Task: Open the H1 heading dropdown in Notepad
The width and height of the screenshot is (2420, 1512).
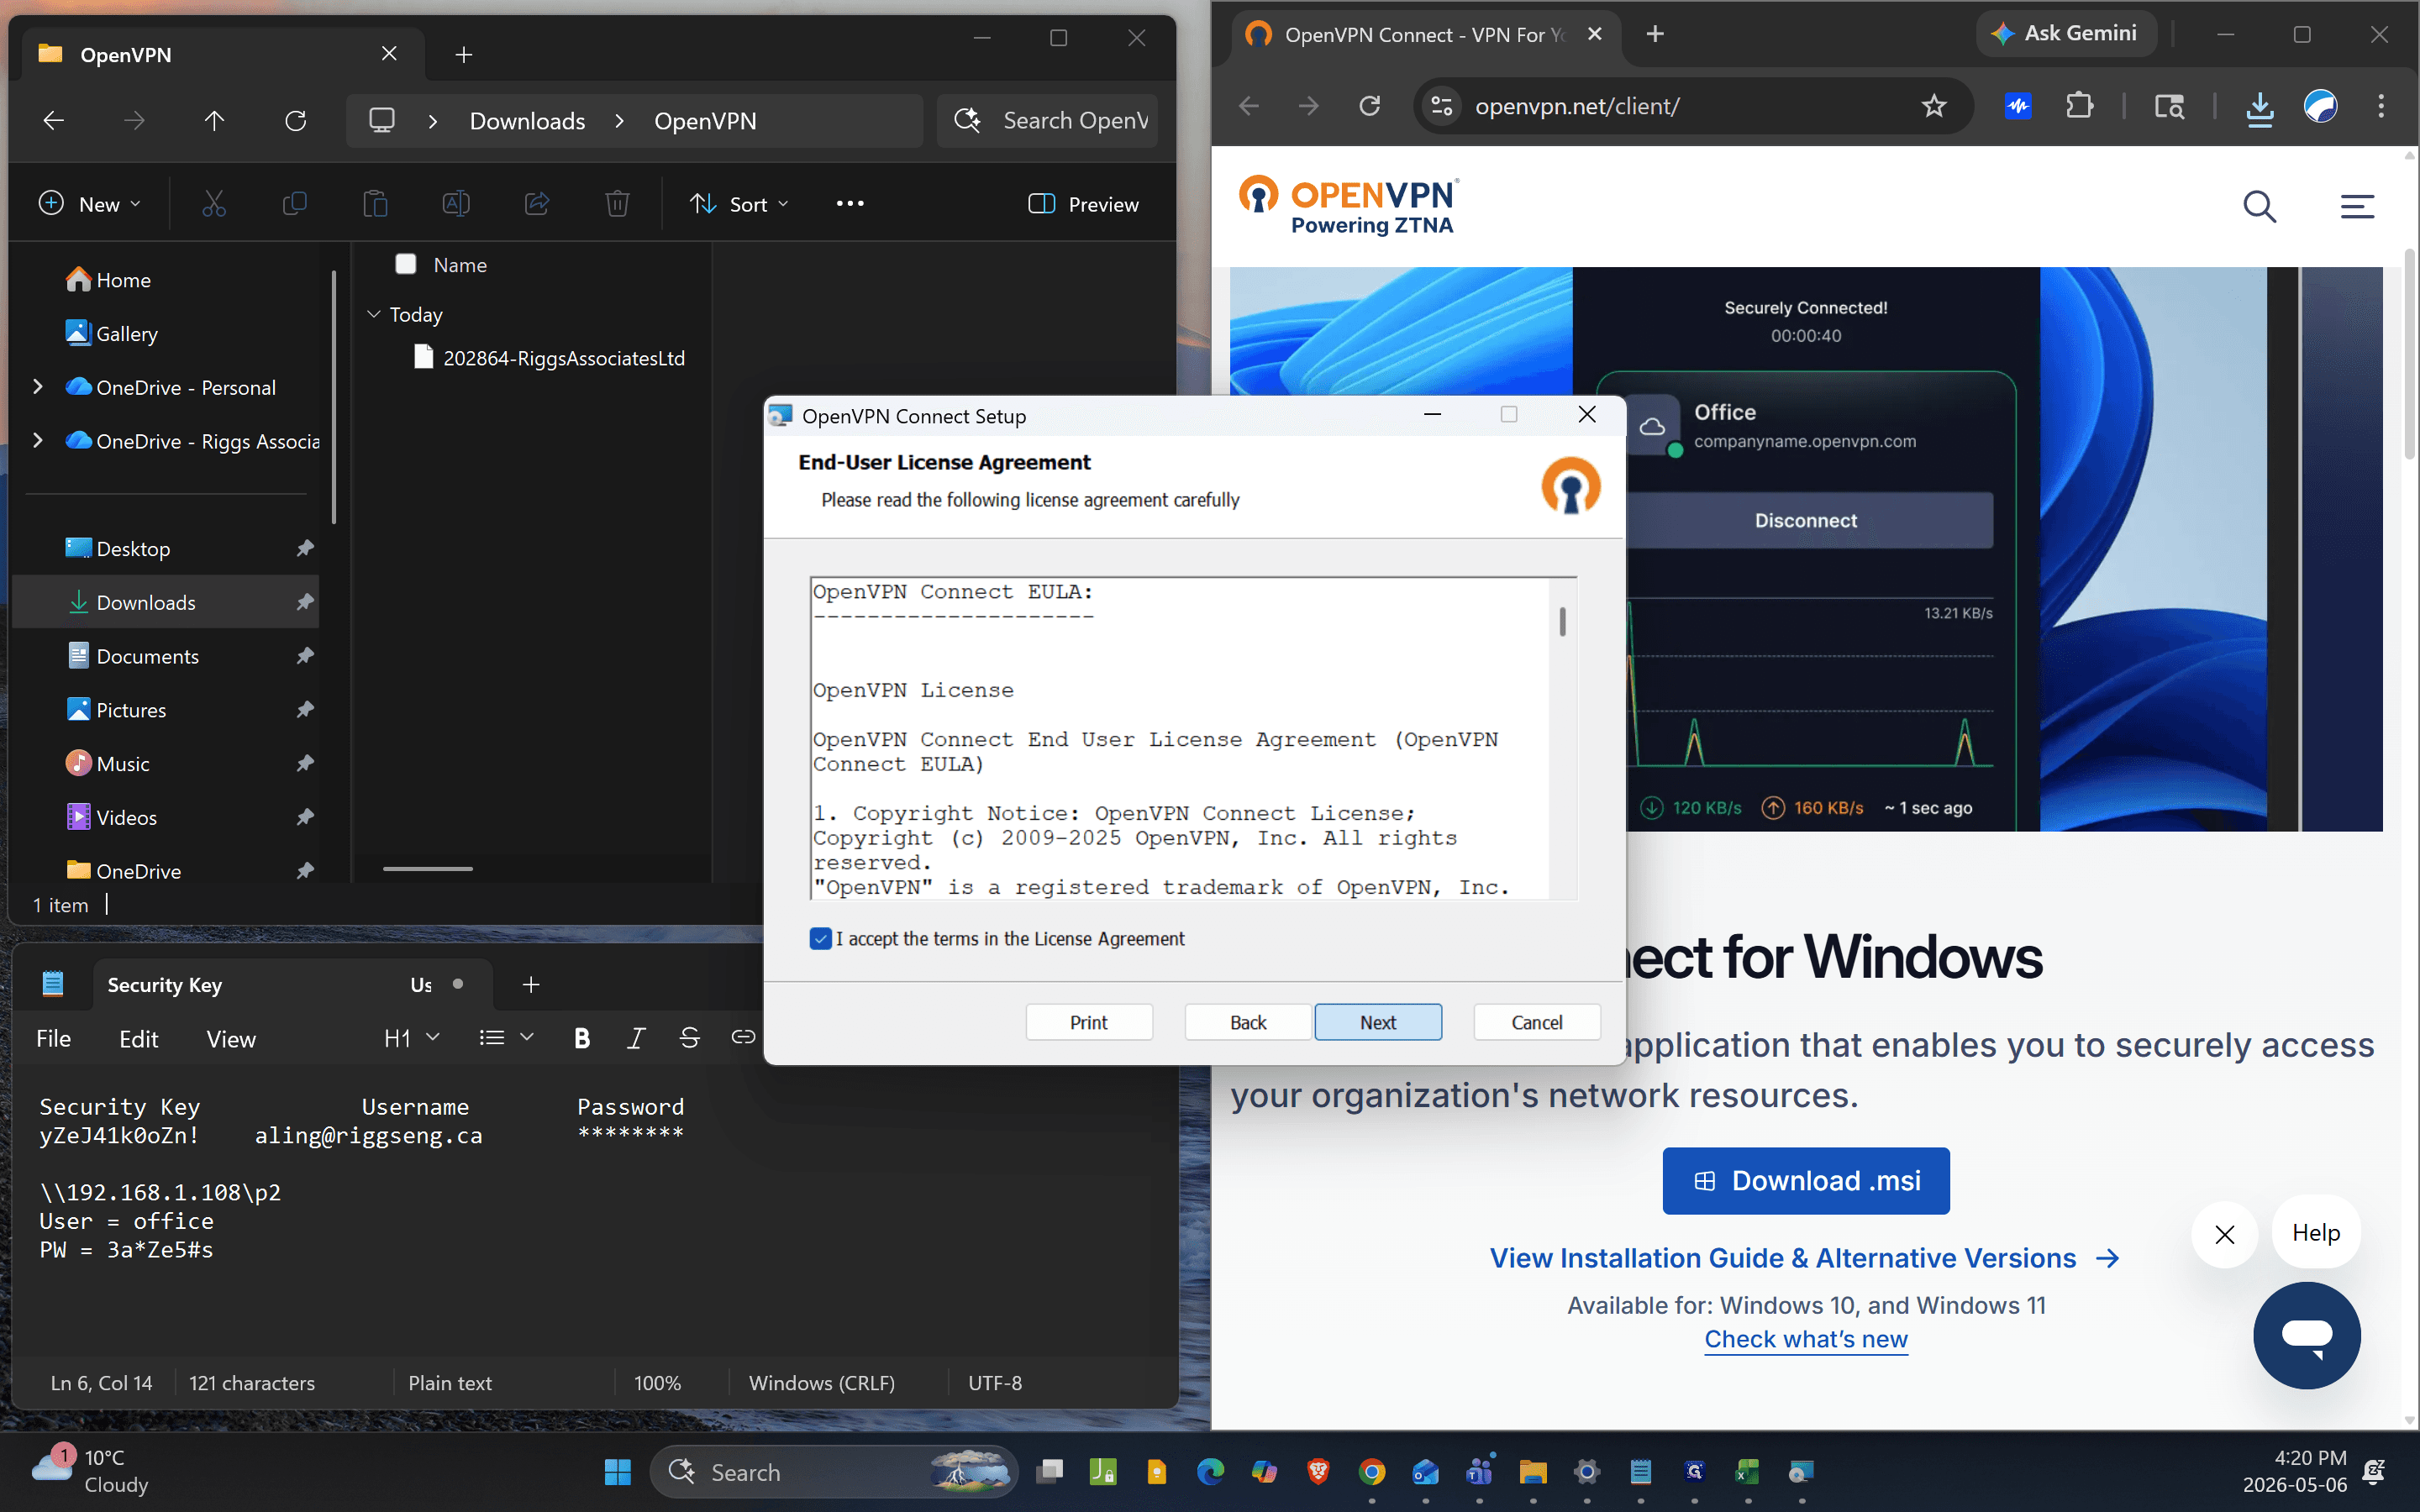Action: [412, 1039]
